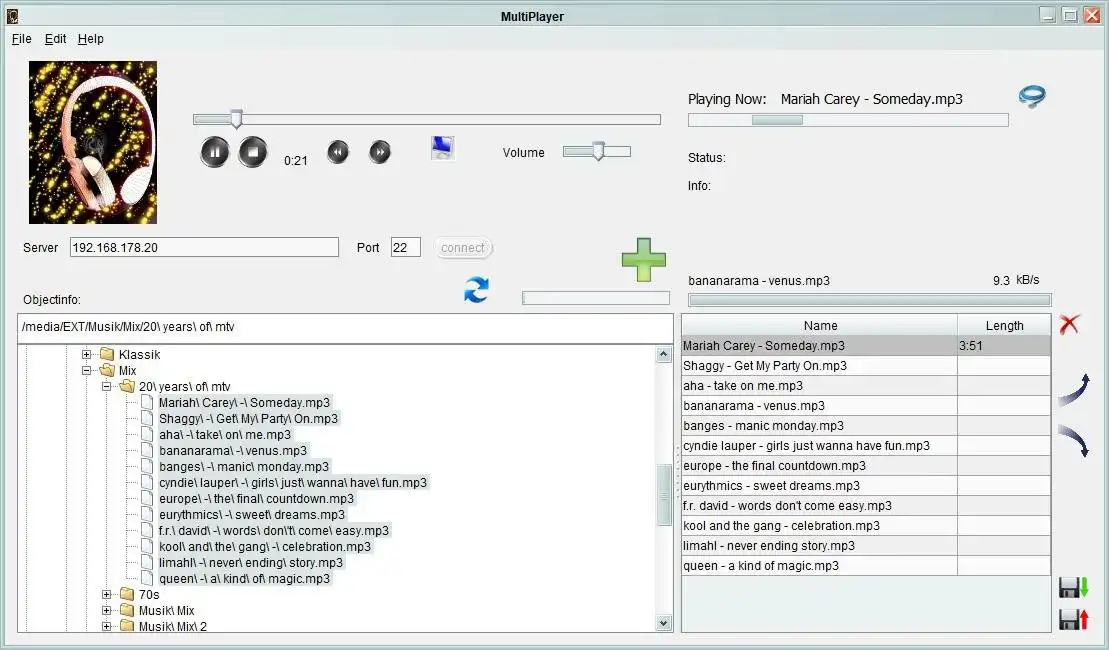Open the Help menu
1109x650 pixels.
click(x=91, y=39)
